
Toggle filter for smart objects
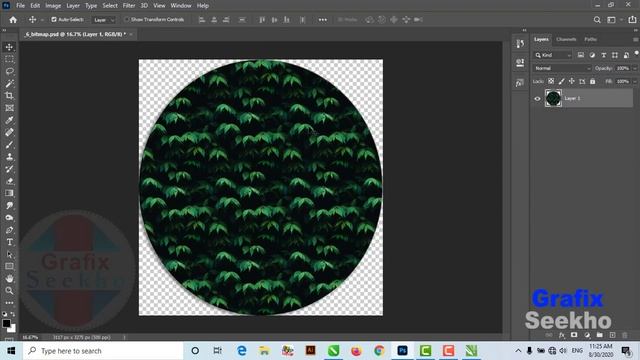(626, 55)
